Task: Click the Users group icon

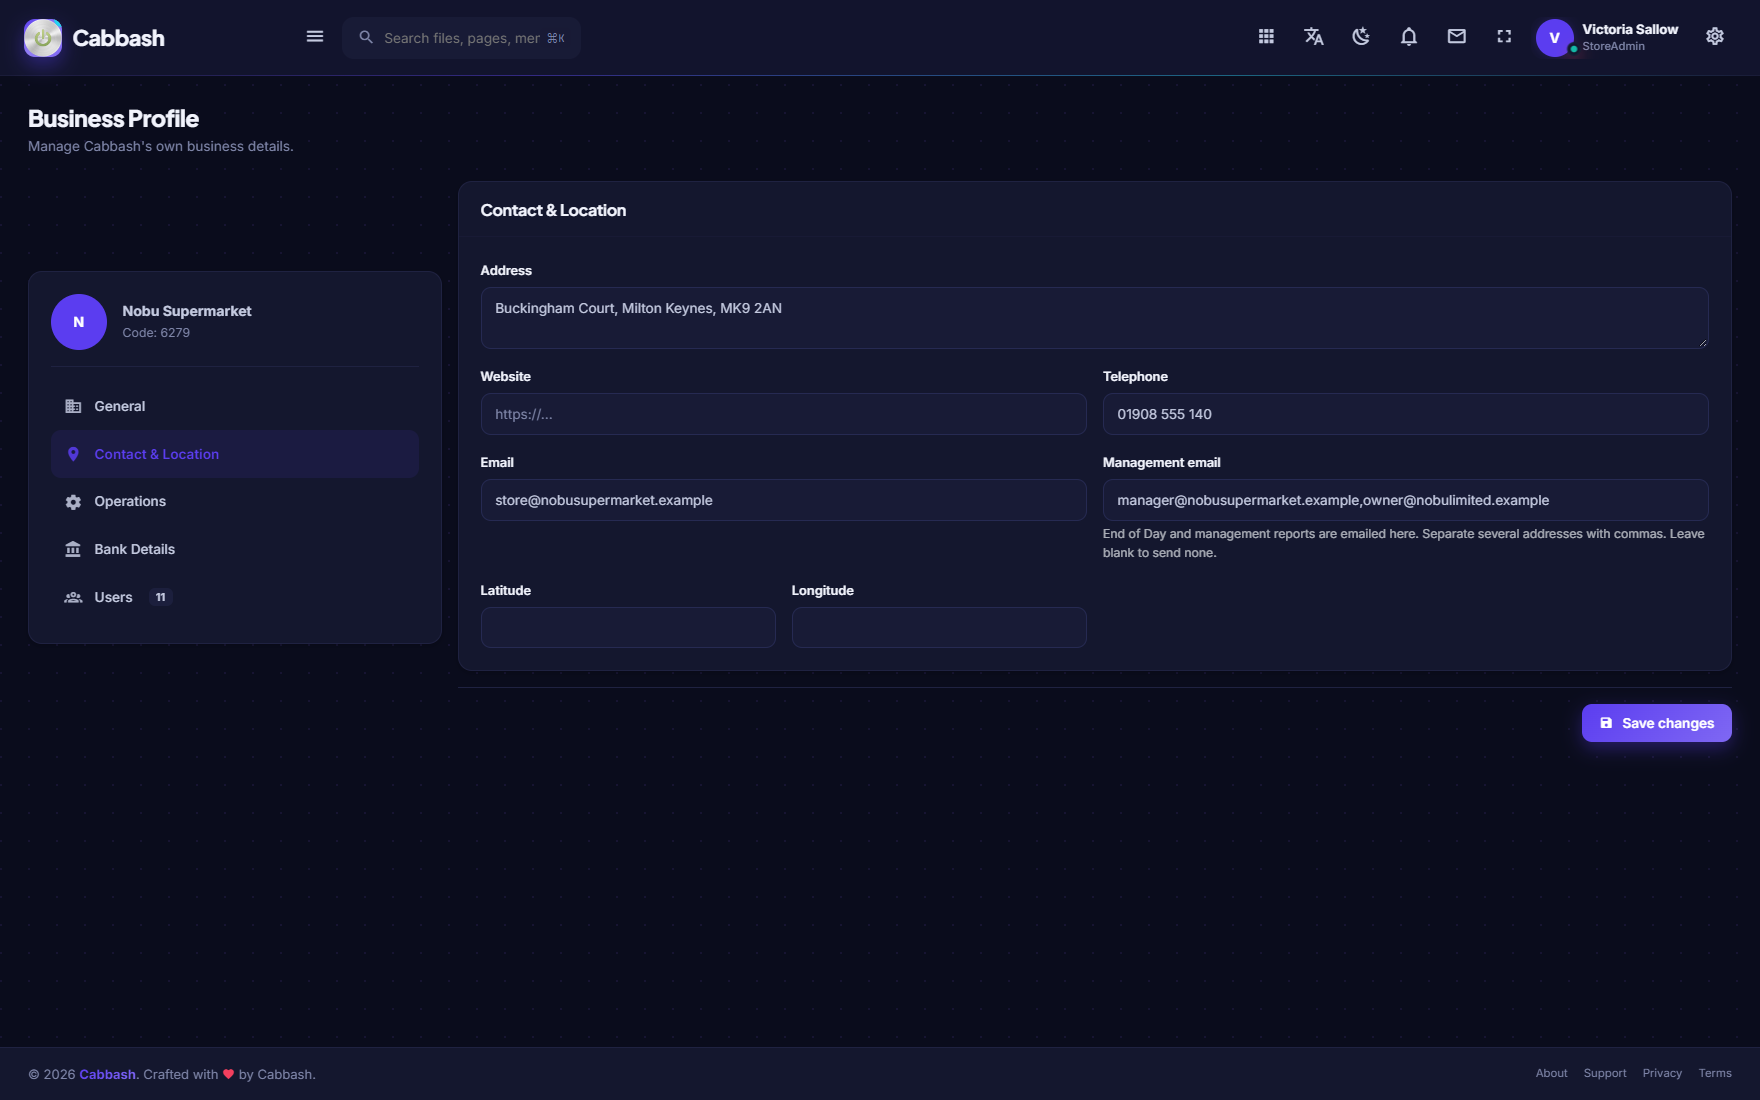Action: click(x=73, y=597)
